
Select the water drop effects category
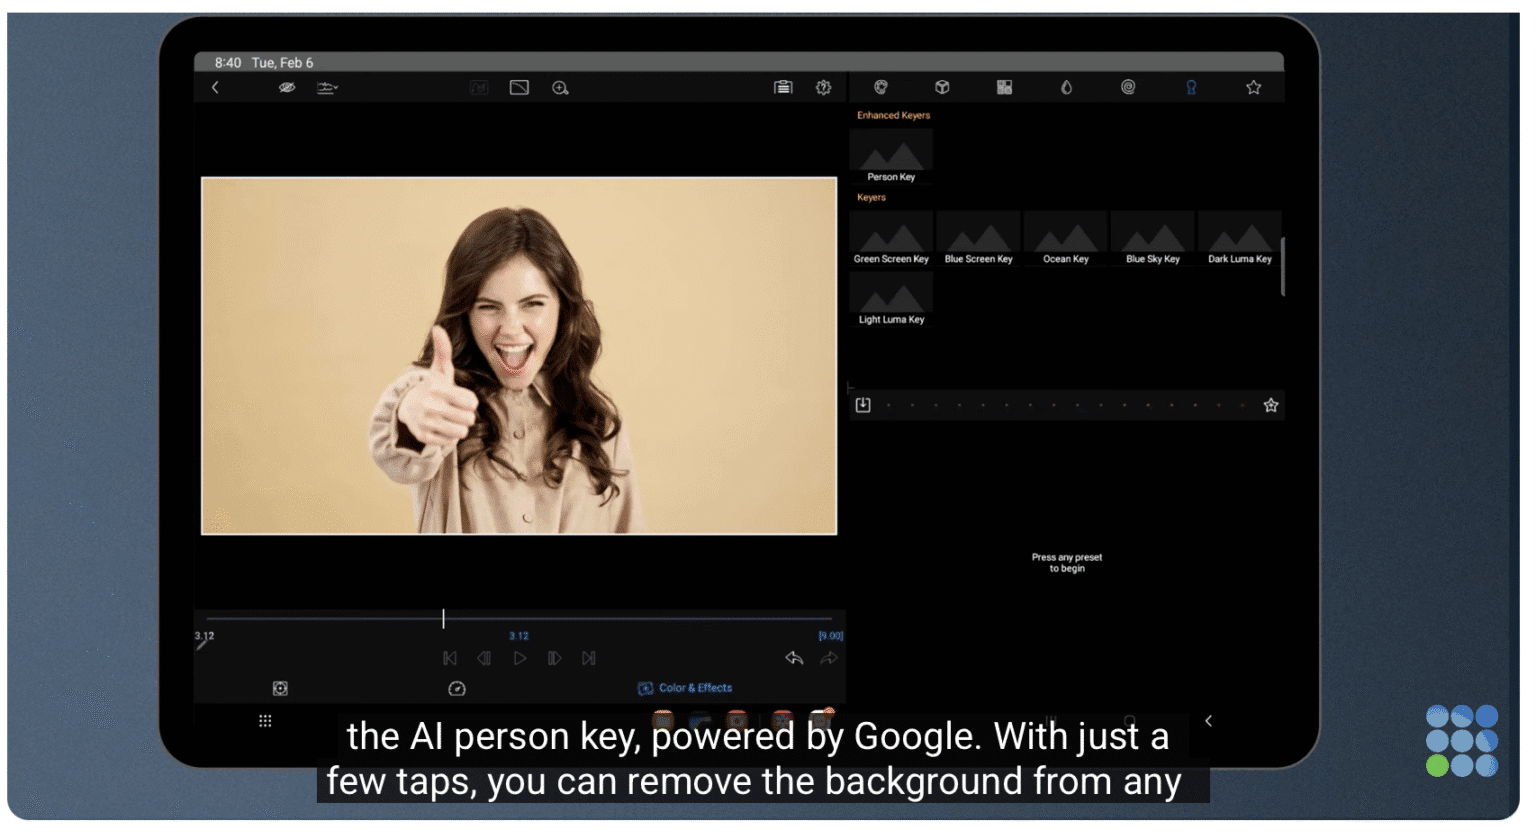[1066, 87]
